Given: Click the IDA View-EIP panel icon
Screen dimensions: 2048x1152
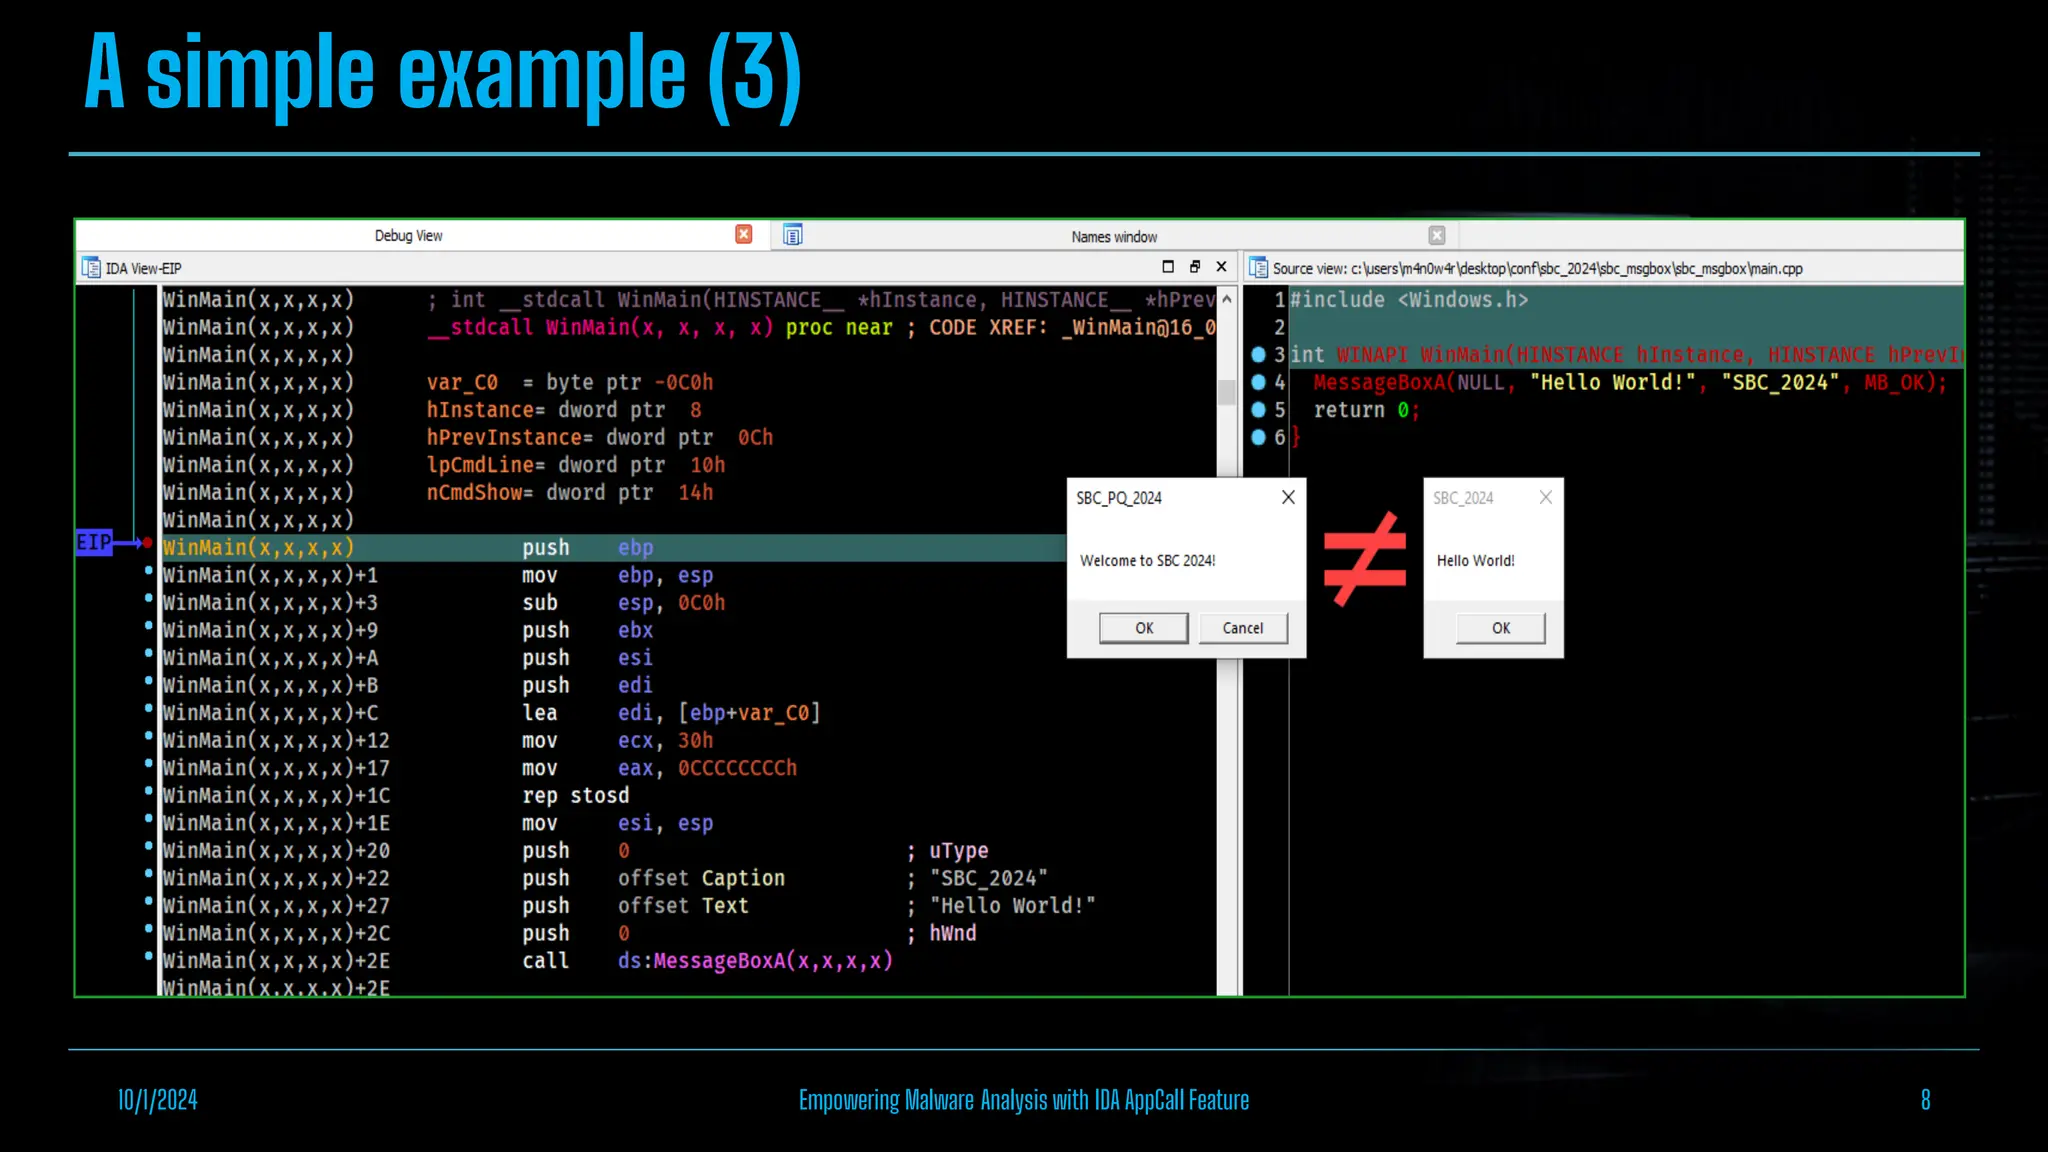Looking at the screenshot, I should (91, 268).
